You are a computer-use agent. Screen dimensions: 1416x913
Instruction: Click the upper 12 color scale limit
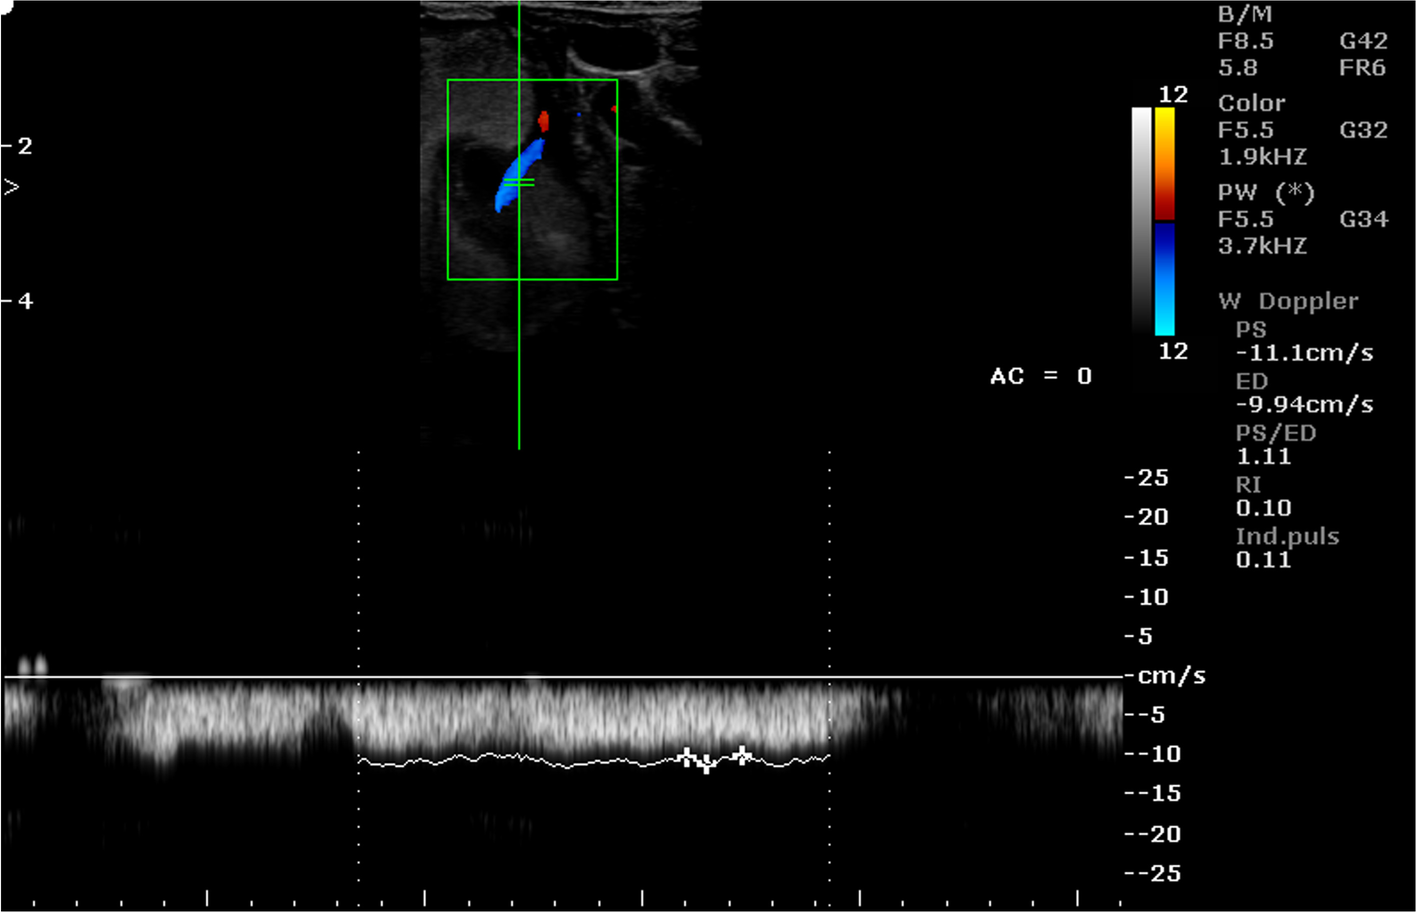tap(1173, 95)
